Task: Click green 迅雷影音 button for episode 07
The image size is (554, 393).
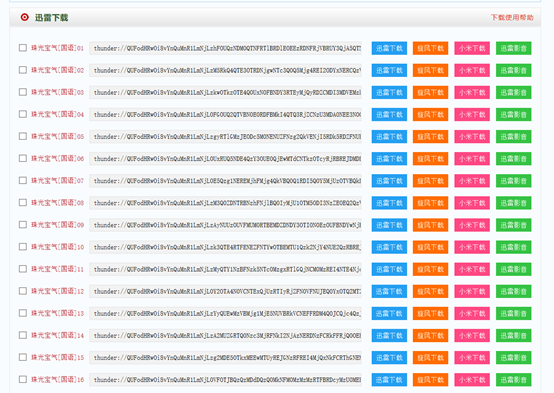Action: click(513, 181)
